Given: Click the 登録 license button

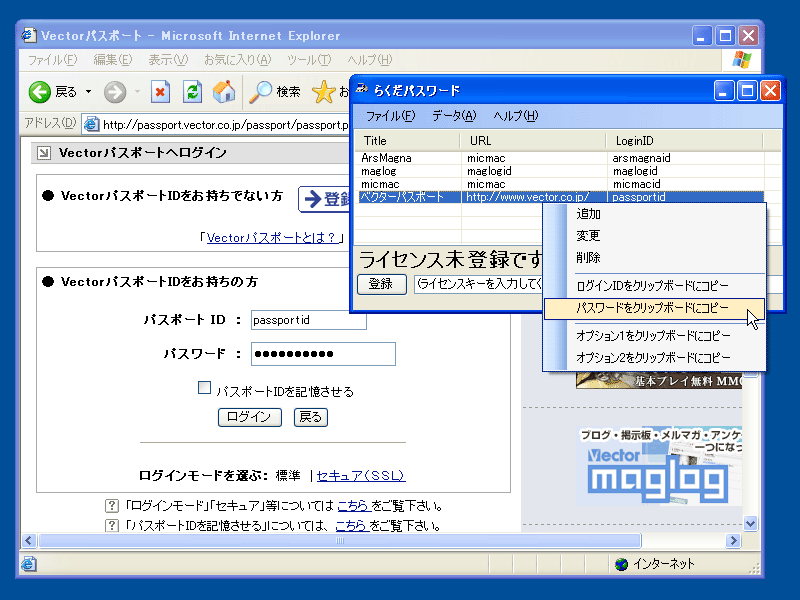Looking at the screenshot, I should (382, 284).
